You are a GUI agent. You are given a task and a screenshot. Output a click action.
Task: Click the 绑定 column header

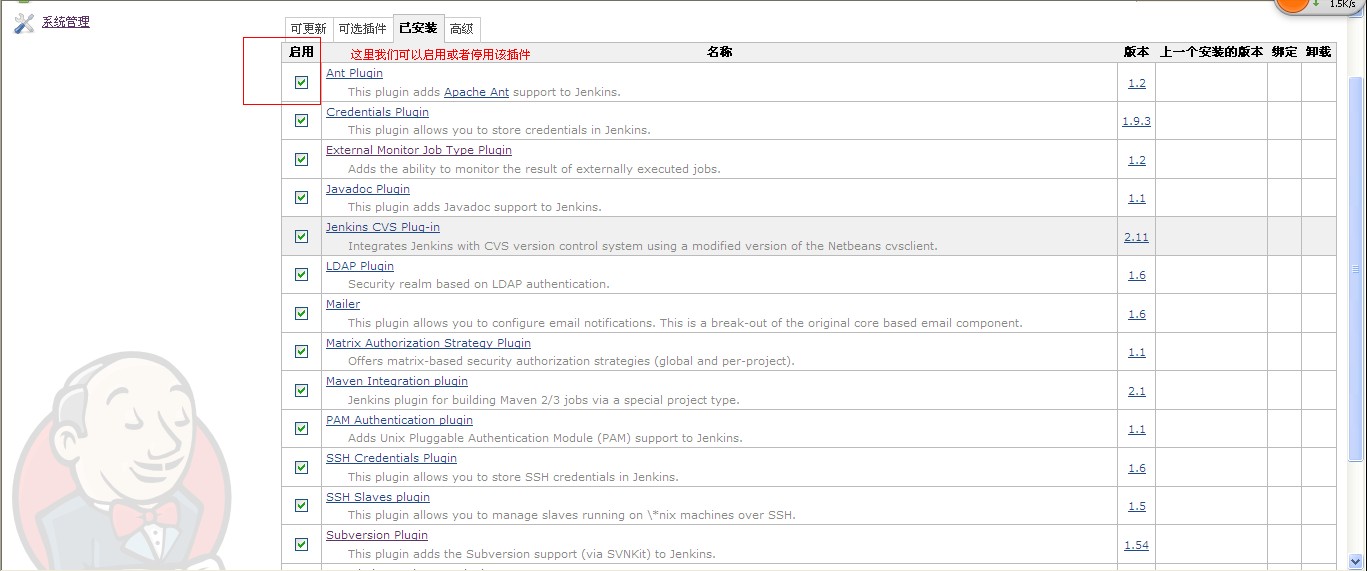[1284, 52]
